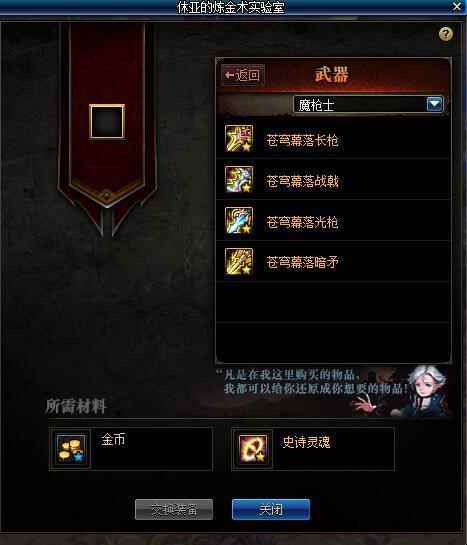Click the 苍穹幕落战戟 weapon icon
Image resolution: width=467 pixels, height=545 pixels.
[239, 179]
